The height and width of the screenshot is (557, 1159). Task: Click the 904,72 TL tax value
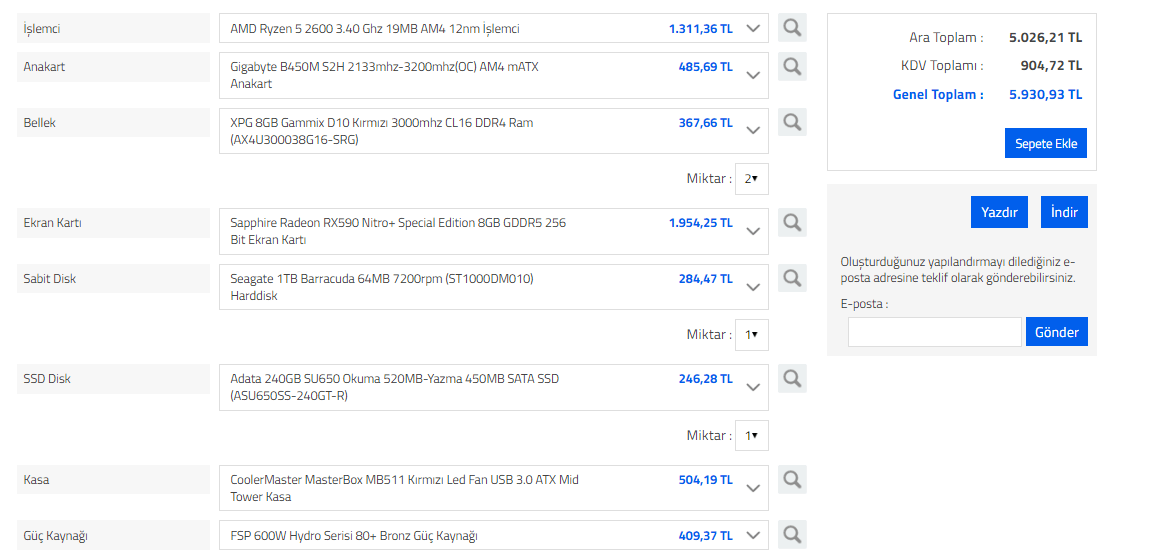pos(1052,66)
